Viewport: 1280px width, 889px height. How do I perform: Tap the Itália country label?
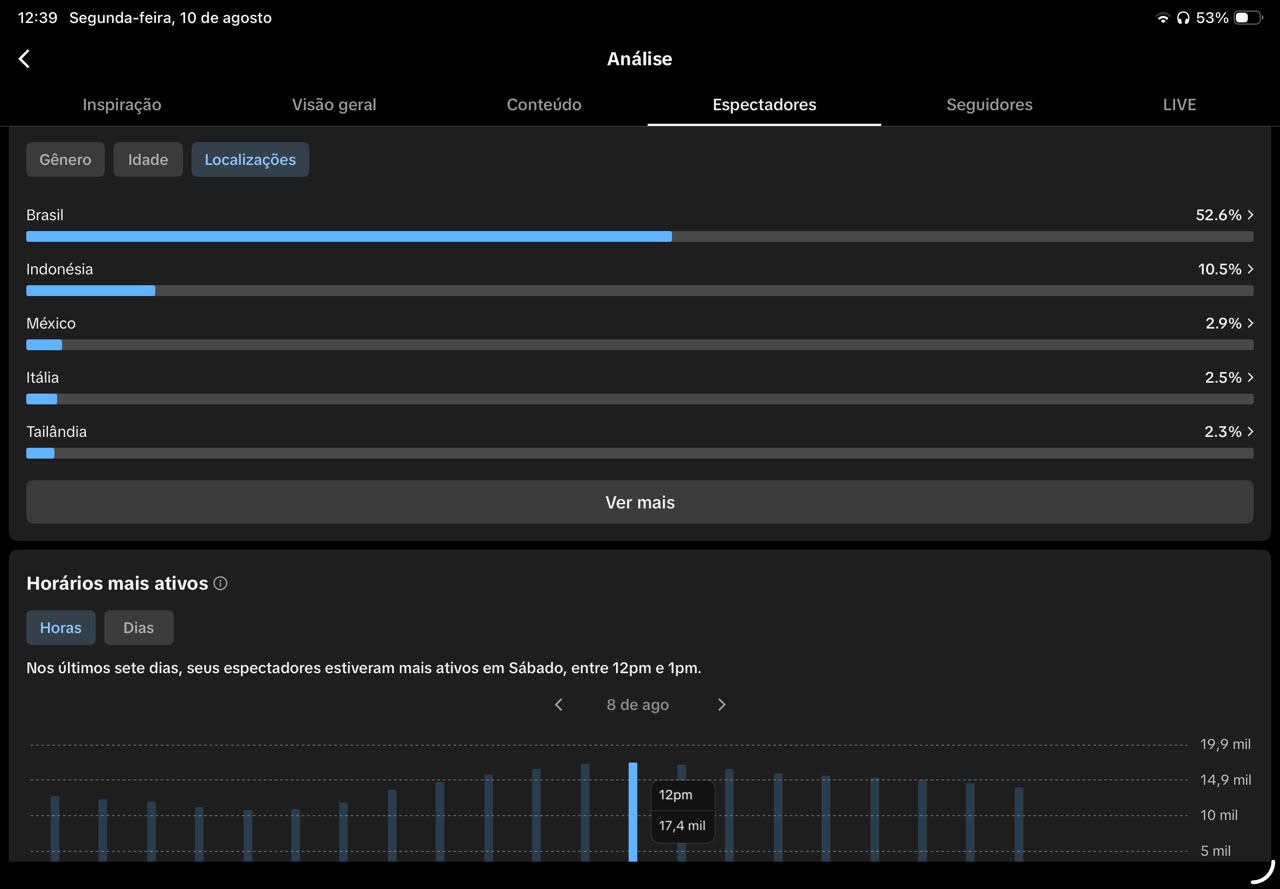[x=43, y=377]
